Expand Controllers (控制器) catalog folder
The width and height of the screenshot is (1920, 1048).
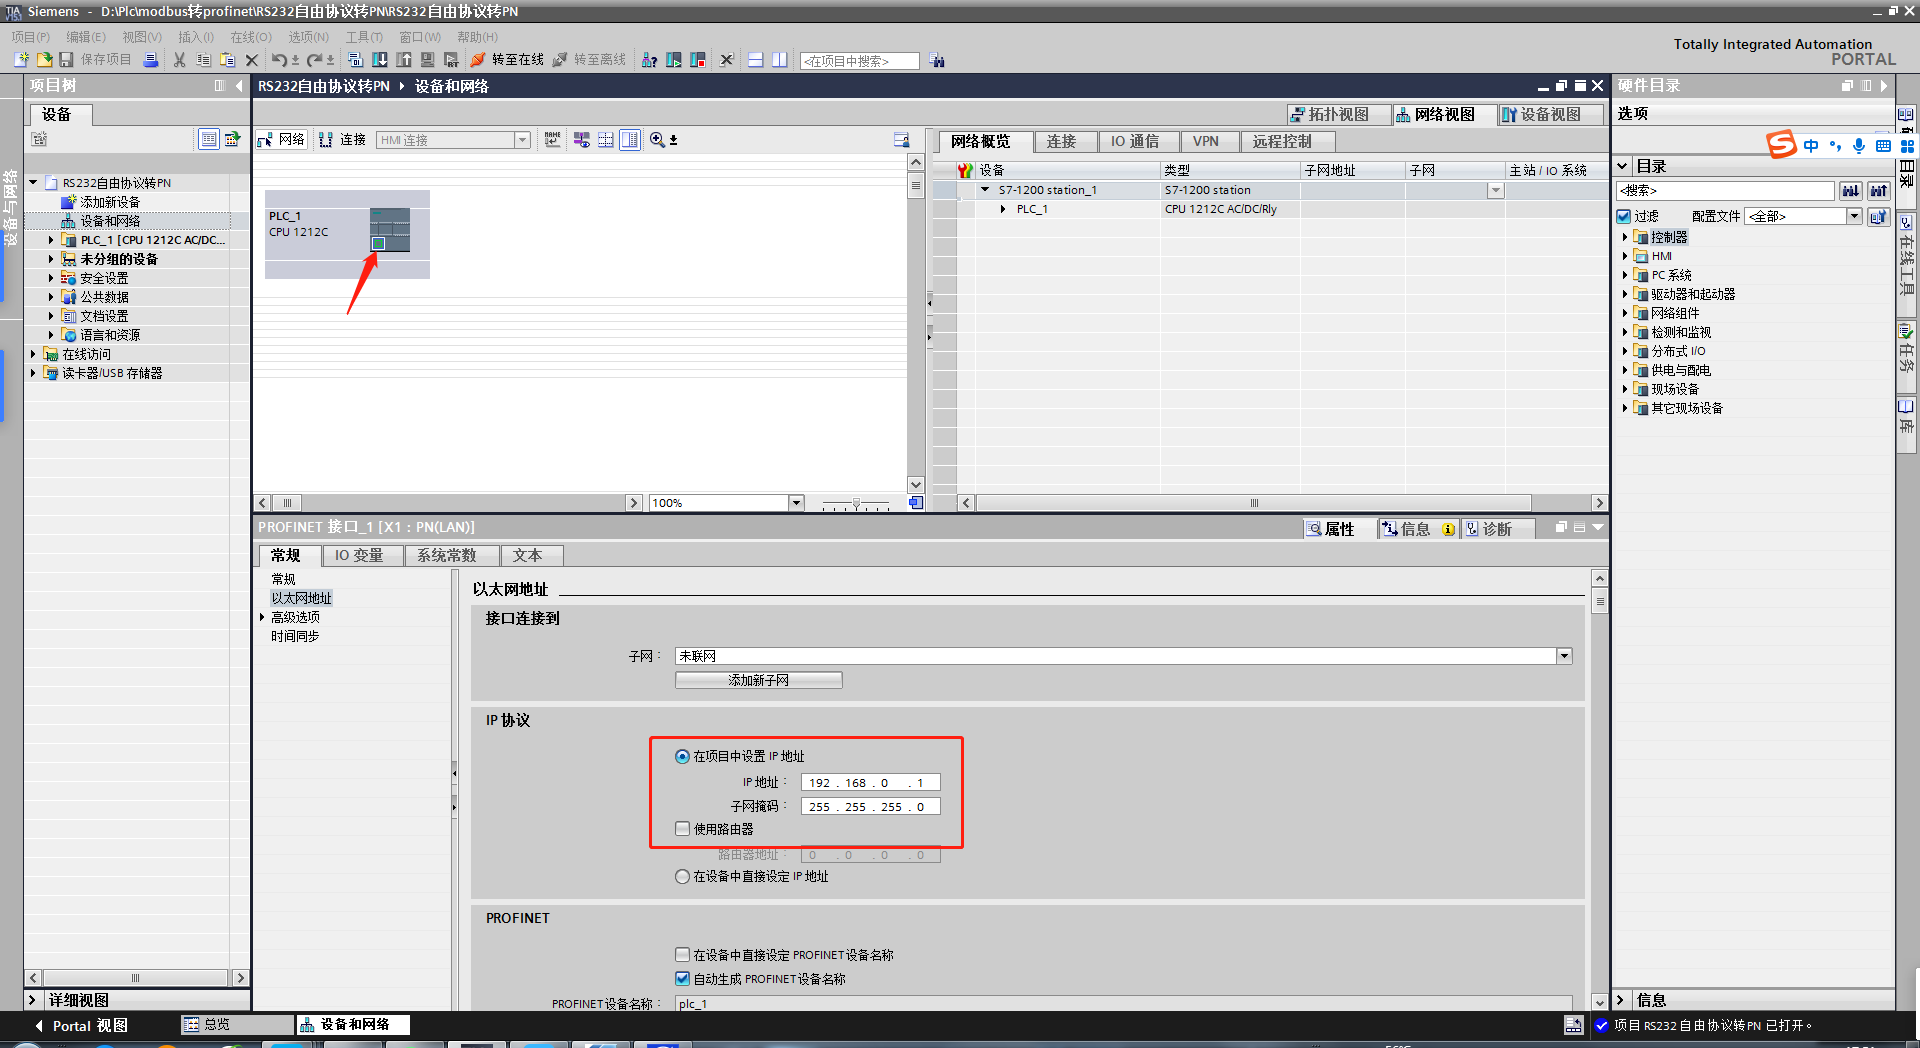(x=1624, y=237)
